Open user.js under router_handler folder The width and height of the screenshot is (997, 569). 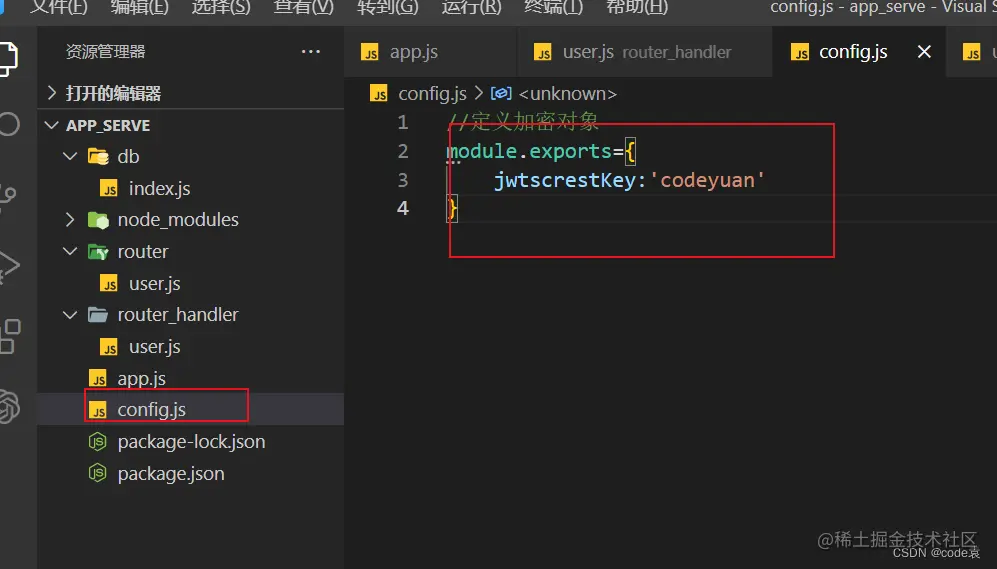click(x=155, y=347)
